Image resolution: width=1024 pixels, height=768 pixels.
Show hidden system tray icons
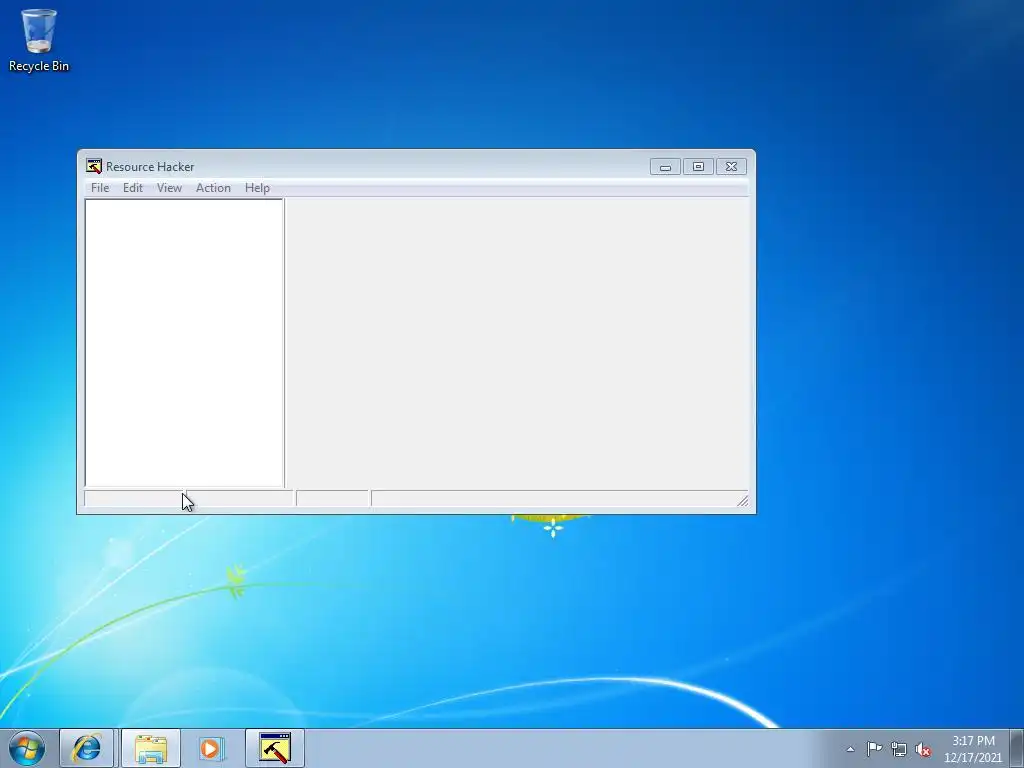click(x=850, y=749)
